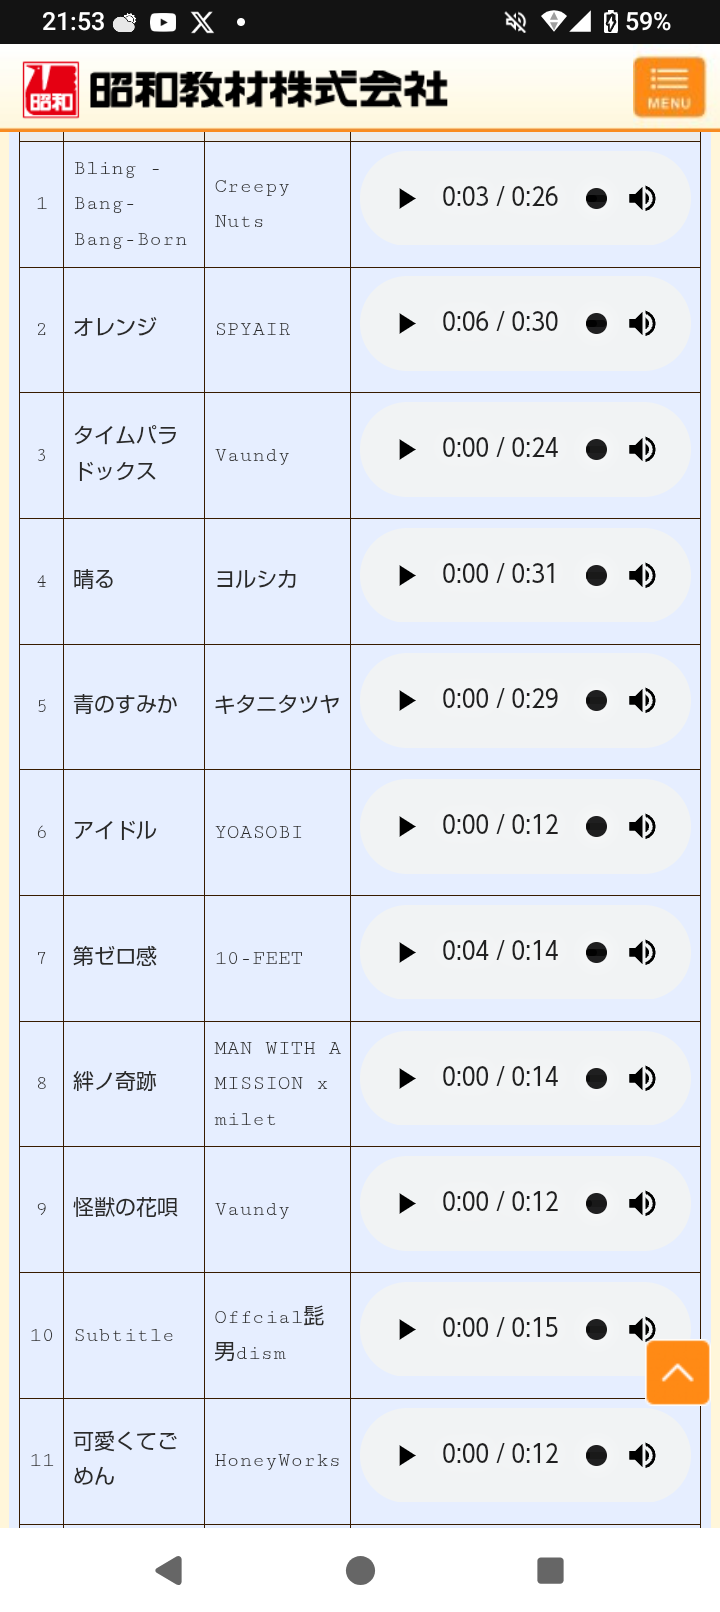Open recent apps with square button
This screenshot has height=1612, width=720.
(x=550, y=1570)
